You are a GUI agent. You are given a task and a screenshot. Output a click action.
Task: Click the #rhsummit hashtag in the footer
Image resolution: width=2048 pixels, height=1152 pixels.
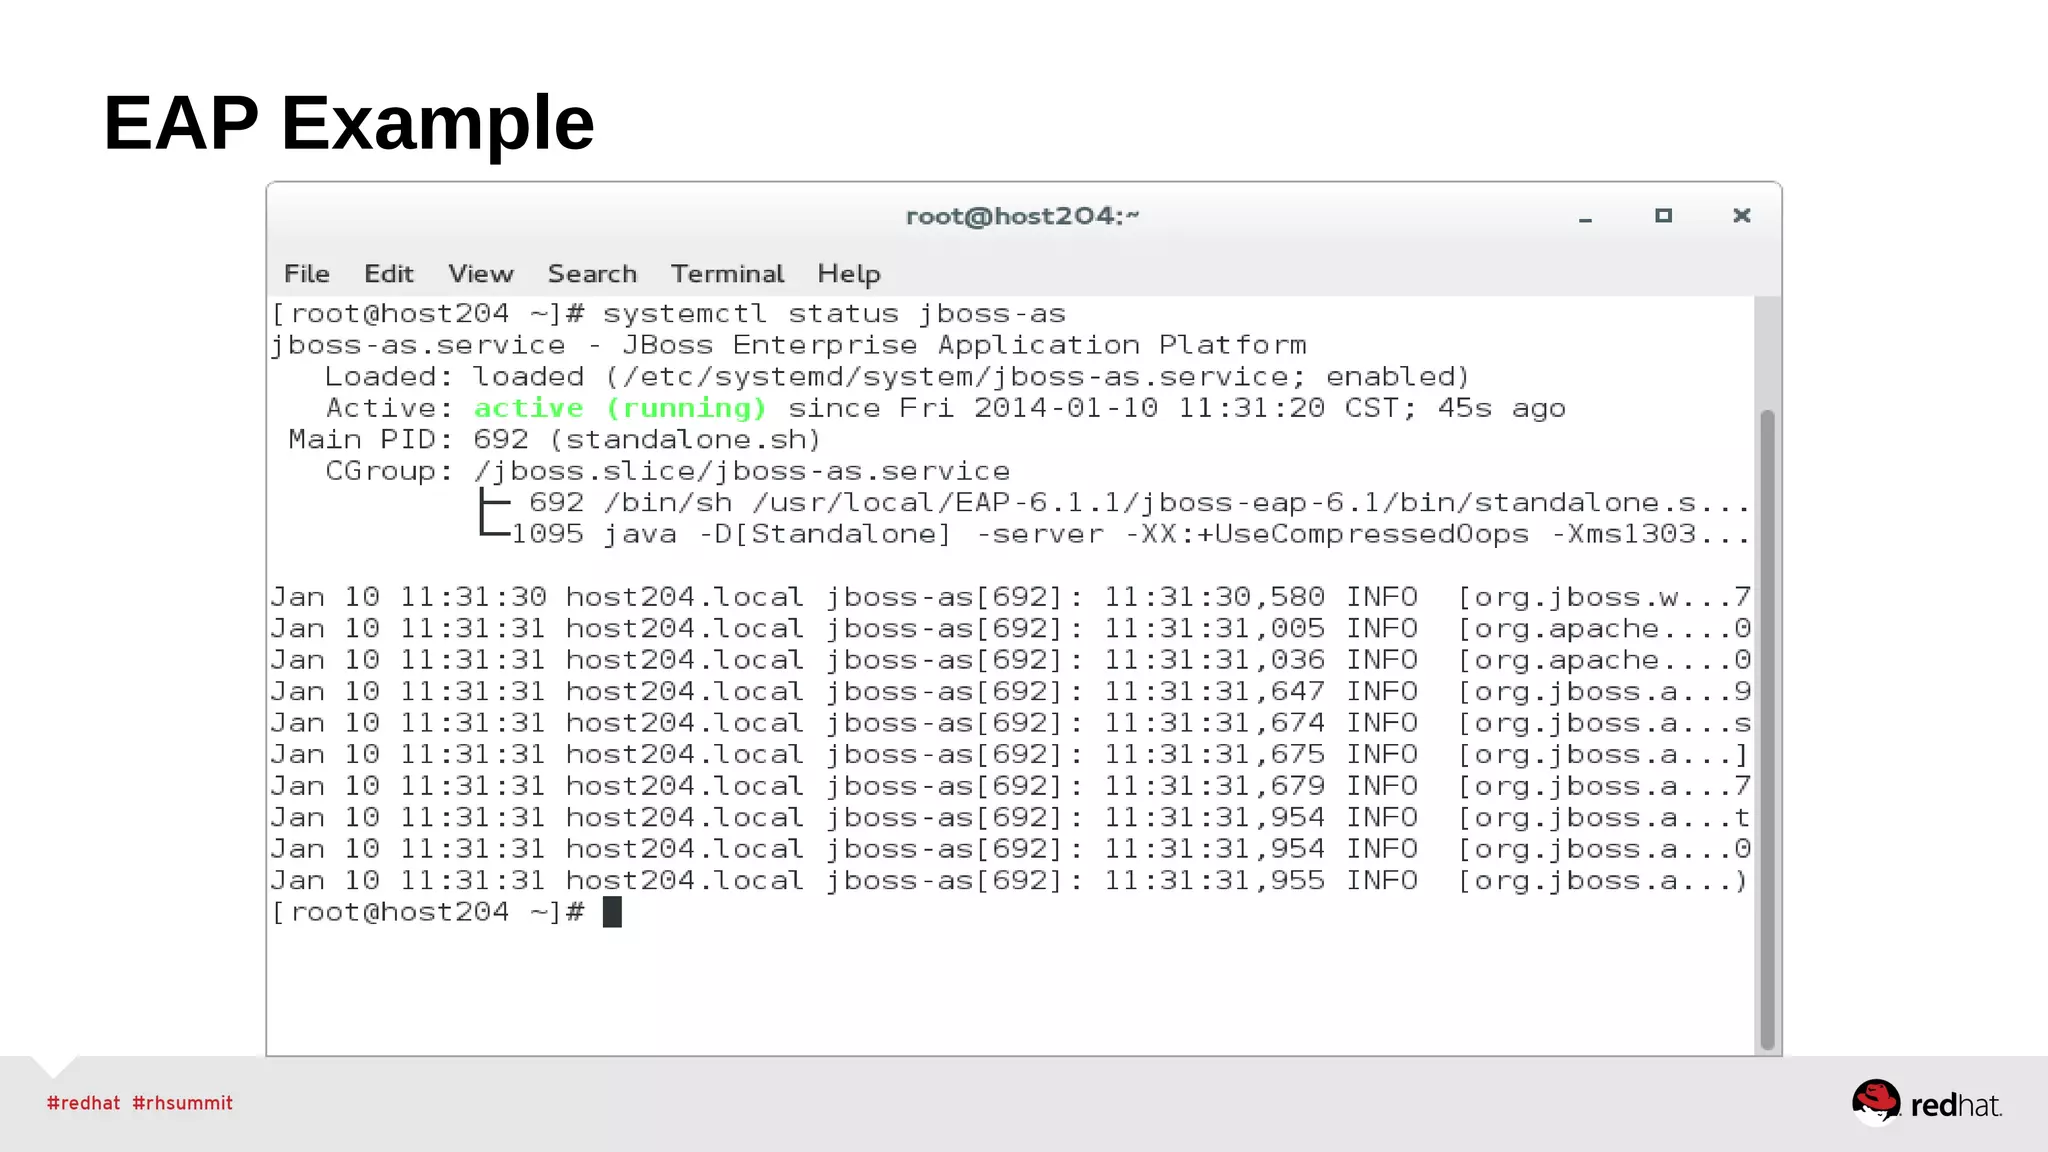pyautogui.click(x=182, y=1103)
